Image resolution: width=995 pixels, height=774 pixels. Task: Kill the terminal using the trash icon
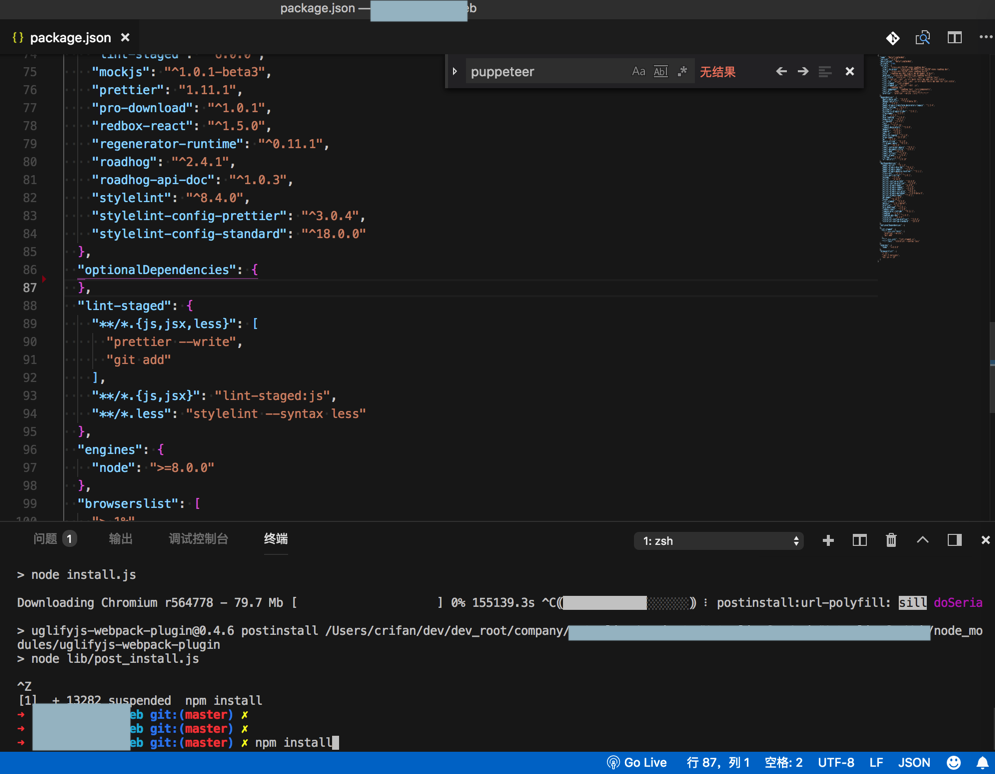(x=891, y=541)
